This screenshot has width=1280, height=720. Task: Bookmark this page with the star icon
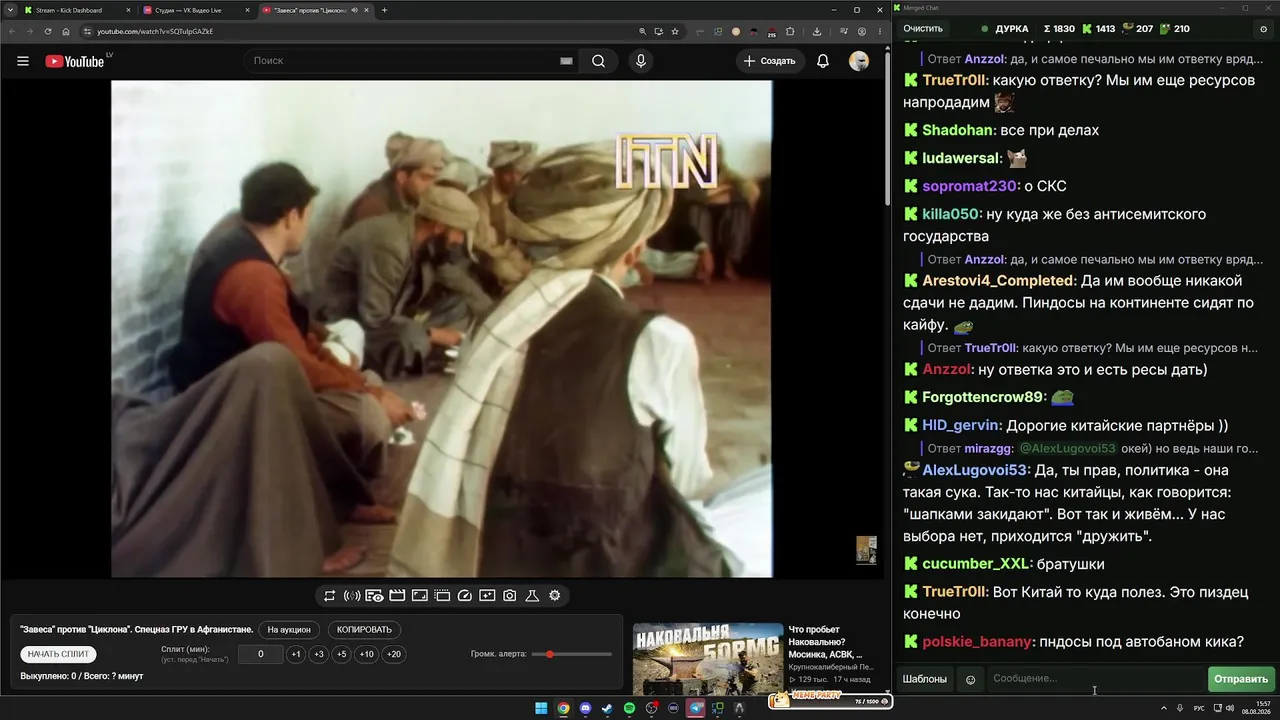pos(675,31)
